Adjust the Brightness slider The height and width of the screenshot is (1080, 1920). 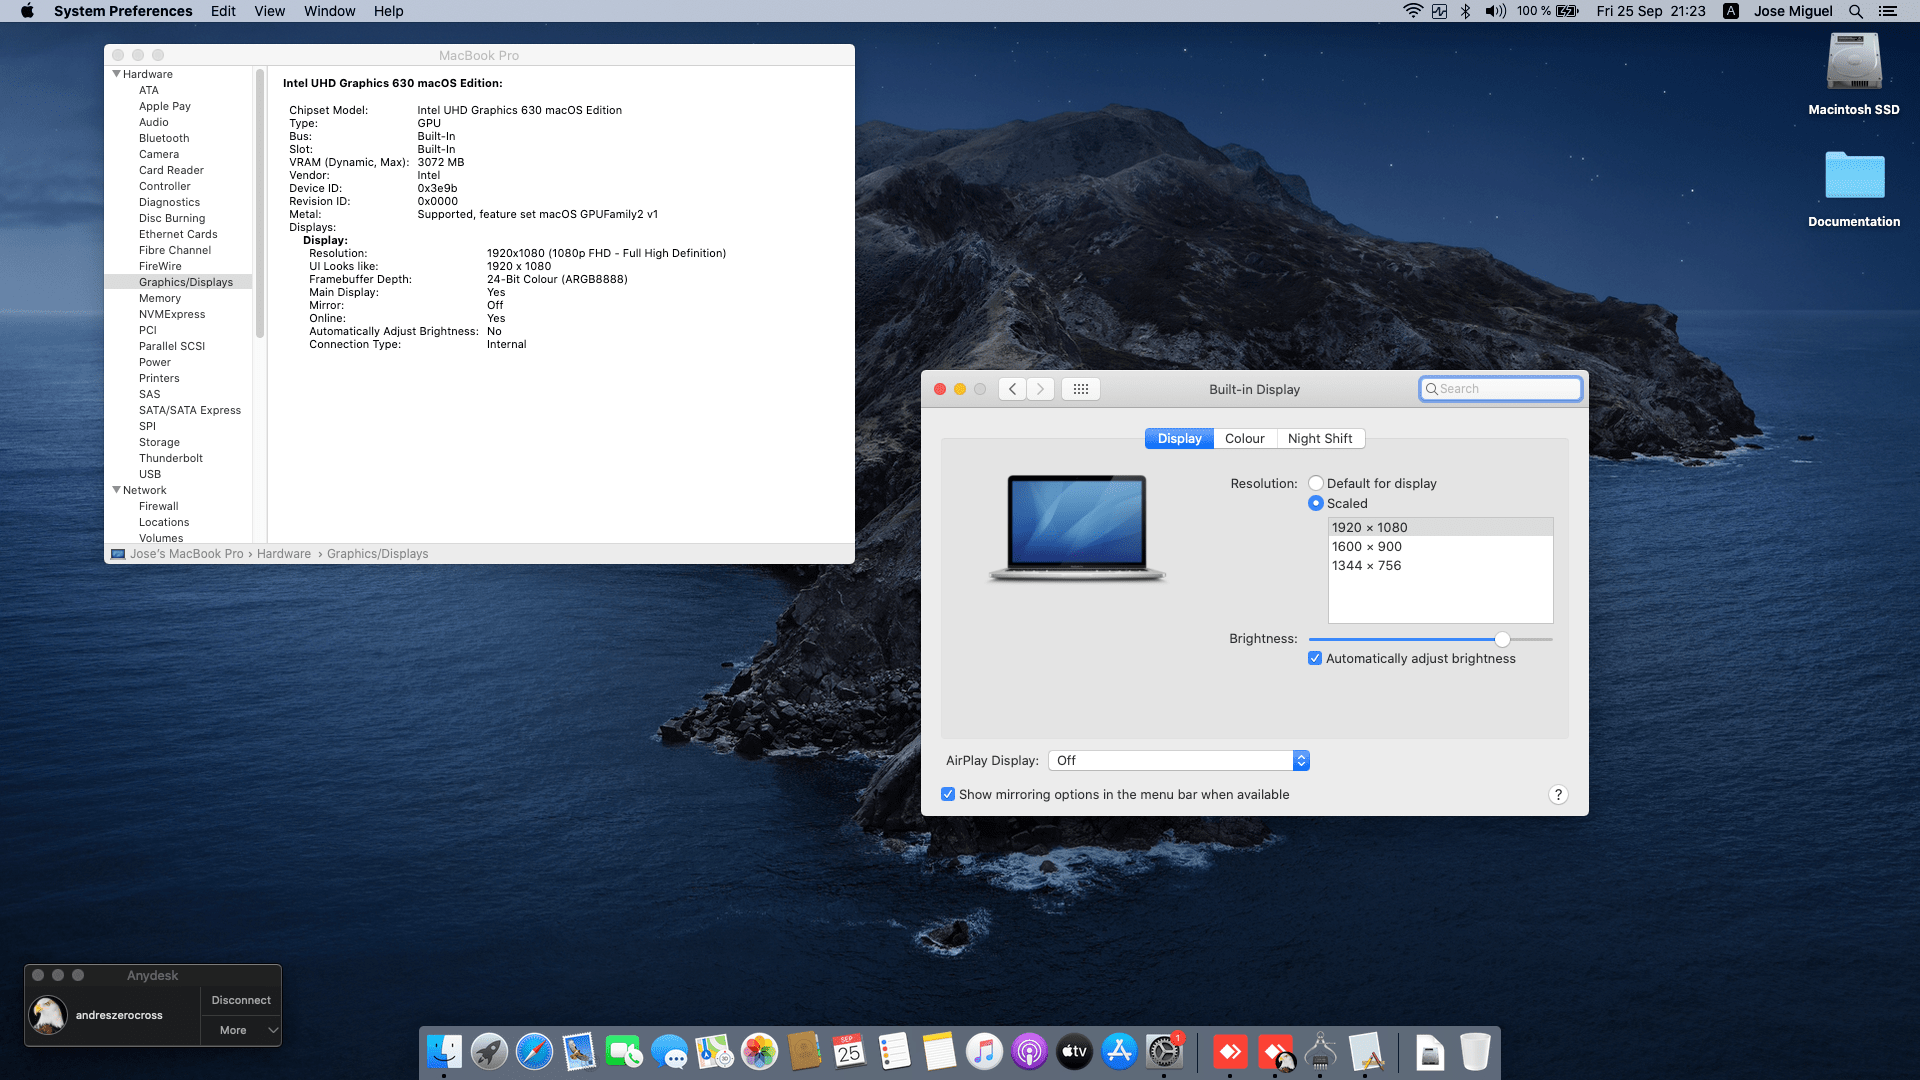1502,640
